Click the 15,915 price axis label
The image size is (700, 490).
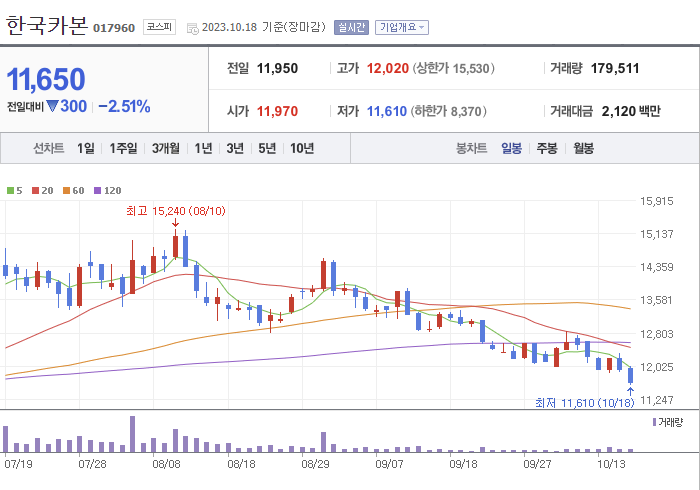pyautogui.click(x=657, y=201)
